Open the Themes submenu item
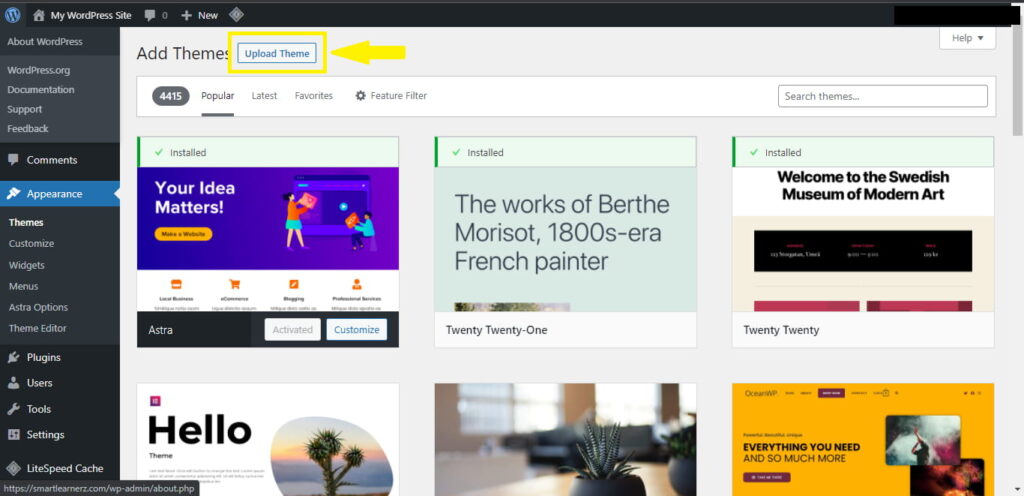Screen dimensions: 1024x496 tap(26, 223)
